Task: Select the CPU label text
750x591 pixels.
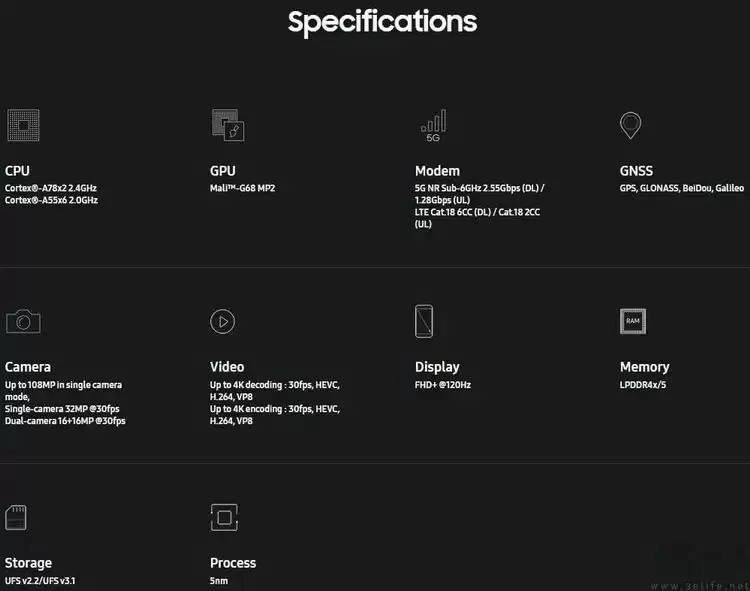Action: tap(17, 171)
